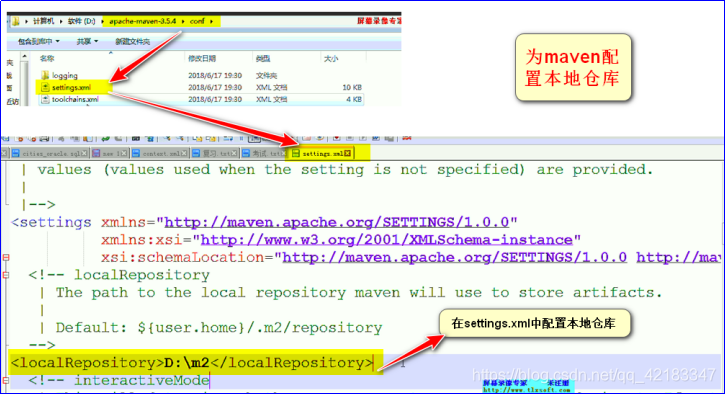
Task: Select the settings.xml editor tab
Action: pyautogui.click(x=322, y=153)
